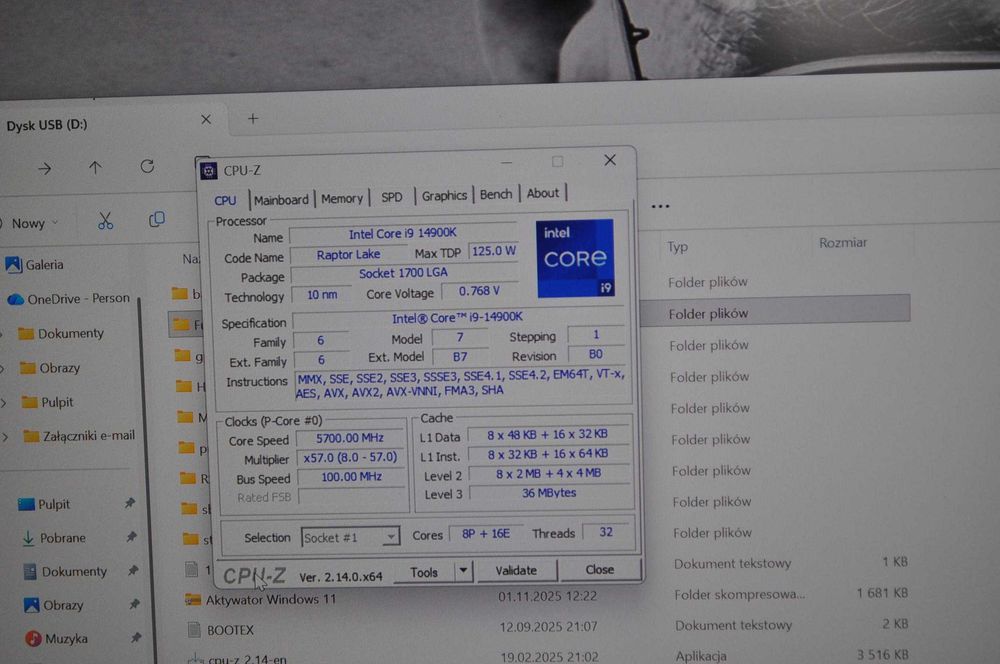Open OneDrive - Person in the sidebar
Viewport: 1000px width, 664px height.
coord(69,299)
